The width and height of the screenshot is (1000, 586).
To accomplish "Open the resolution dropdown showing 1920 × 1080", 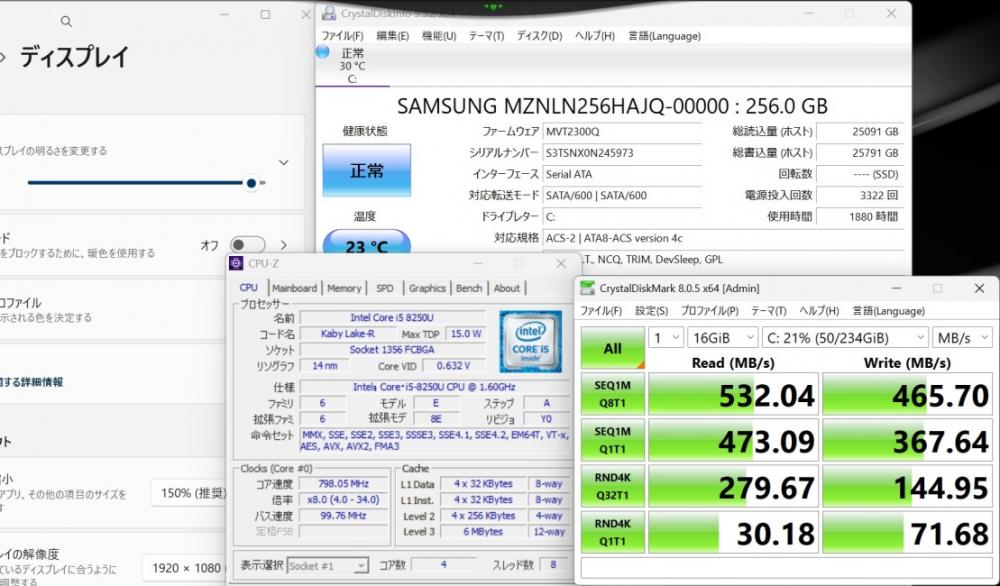I will (186, 568).
